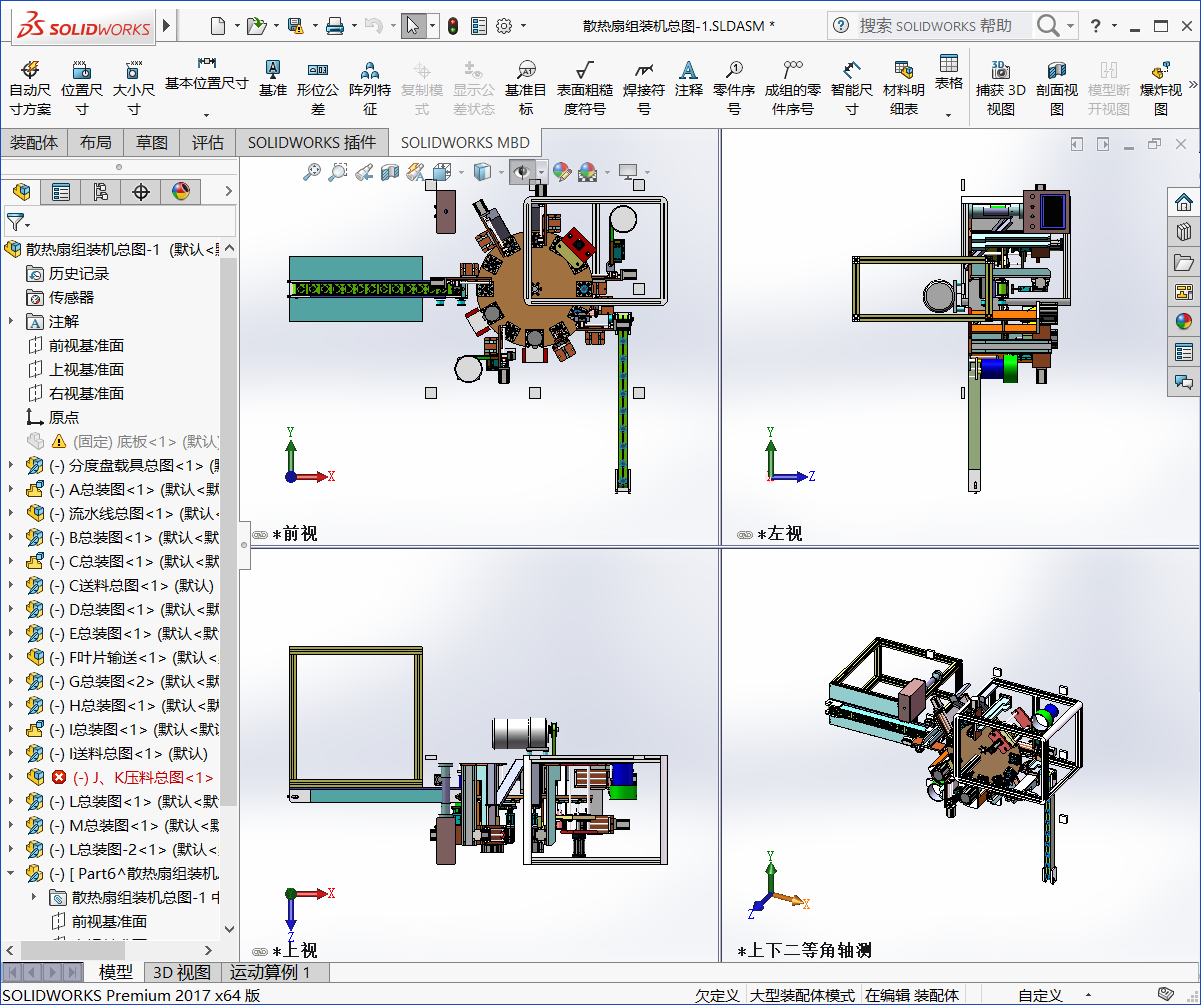Viewport: 1201px width, 1005px height.
Task: Switch to the 评估 tab
Action: coord(208,143)
